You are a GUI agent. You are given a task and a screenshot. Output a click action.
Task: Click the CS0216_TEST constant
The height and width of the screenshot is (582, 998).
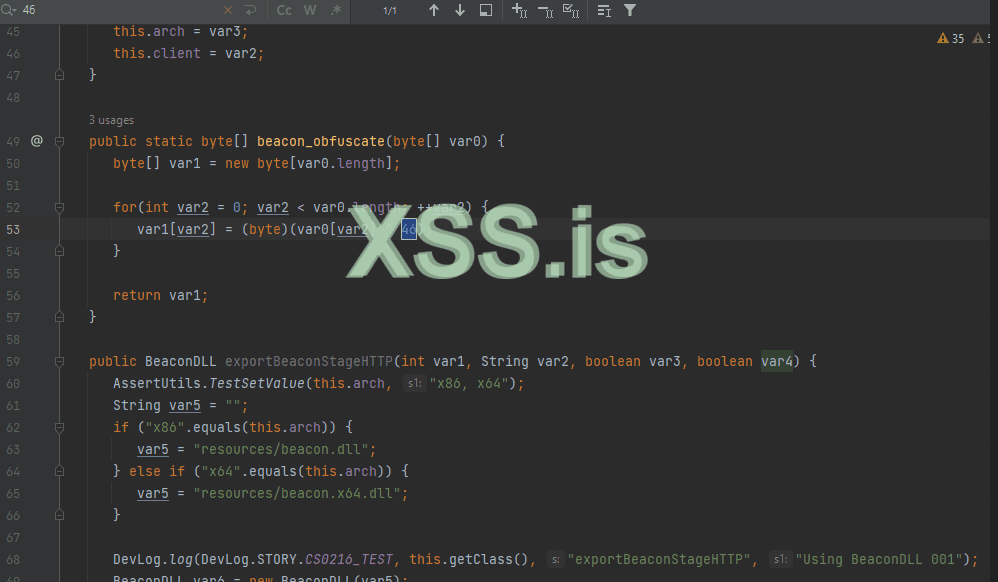pos(349,559)
